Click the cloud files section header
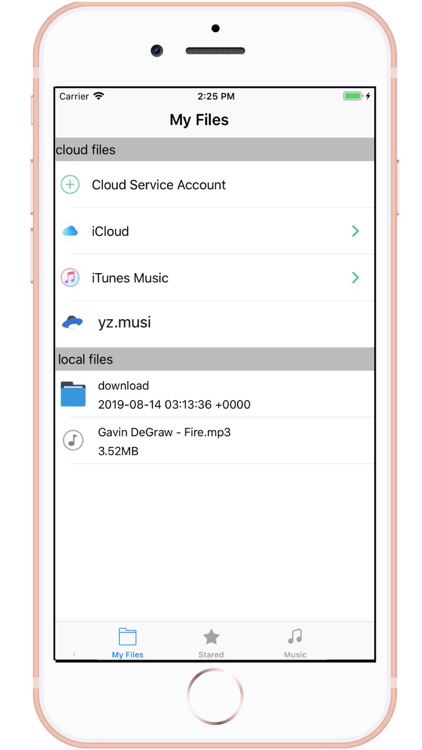The height and width of the screenshot is (750, 422). point(215,150)
